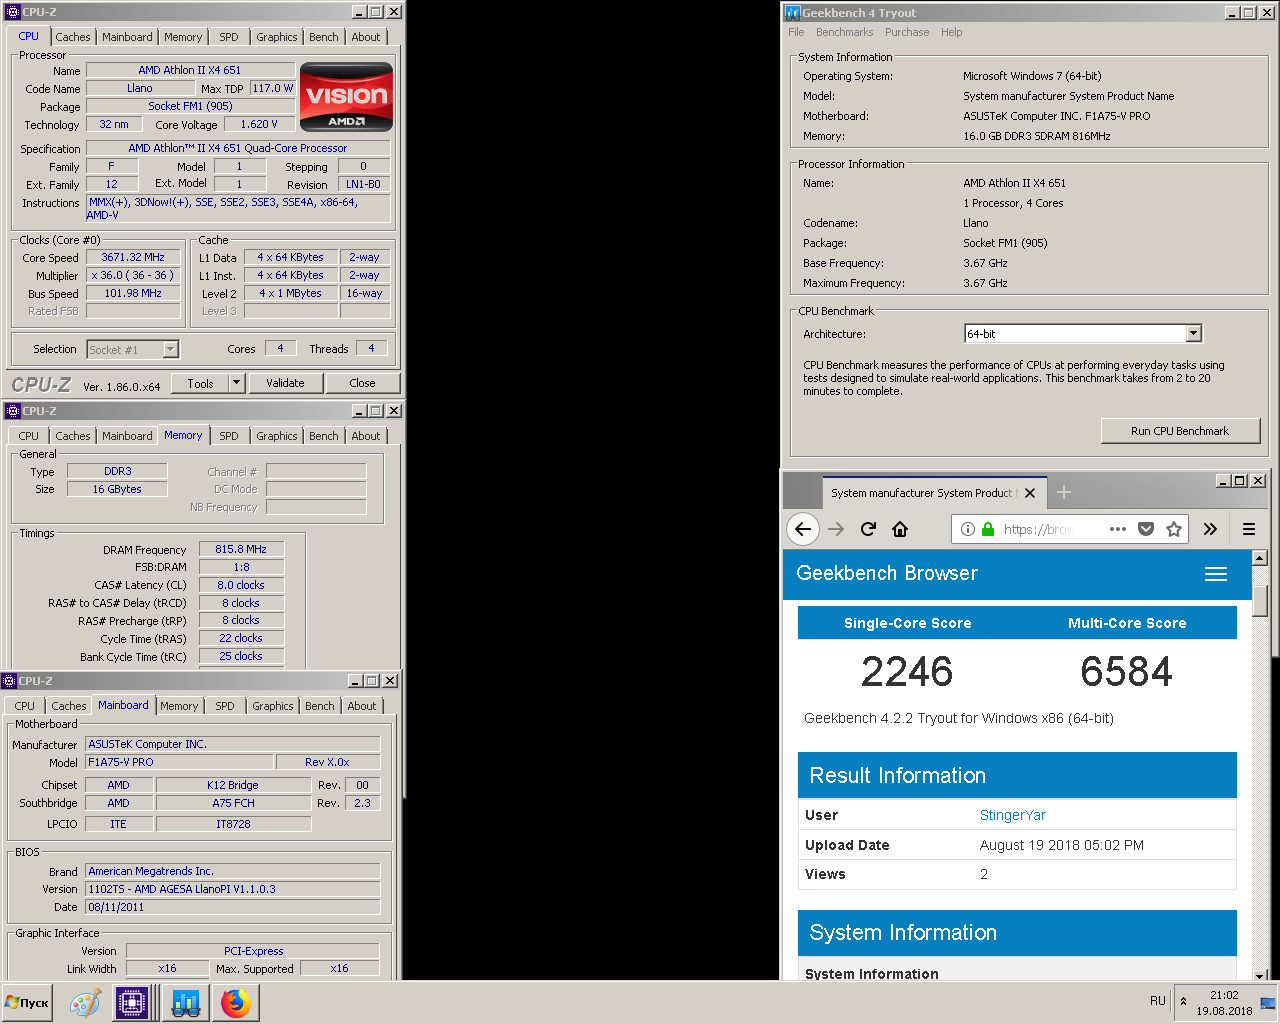1280x1024 pixels.
Task: Click Upload Date August 19 2018 text
Action: (1061, 845)
